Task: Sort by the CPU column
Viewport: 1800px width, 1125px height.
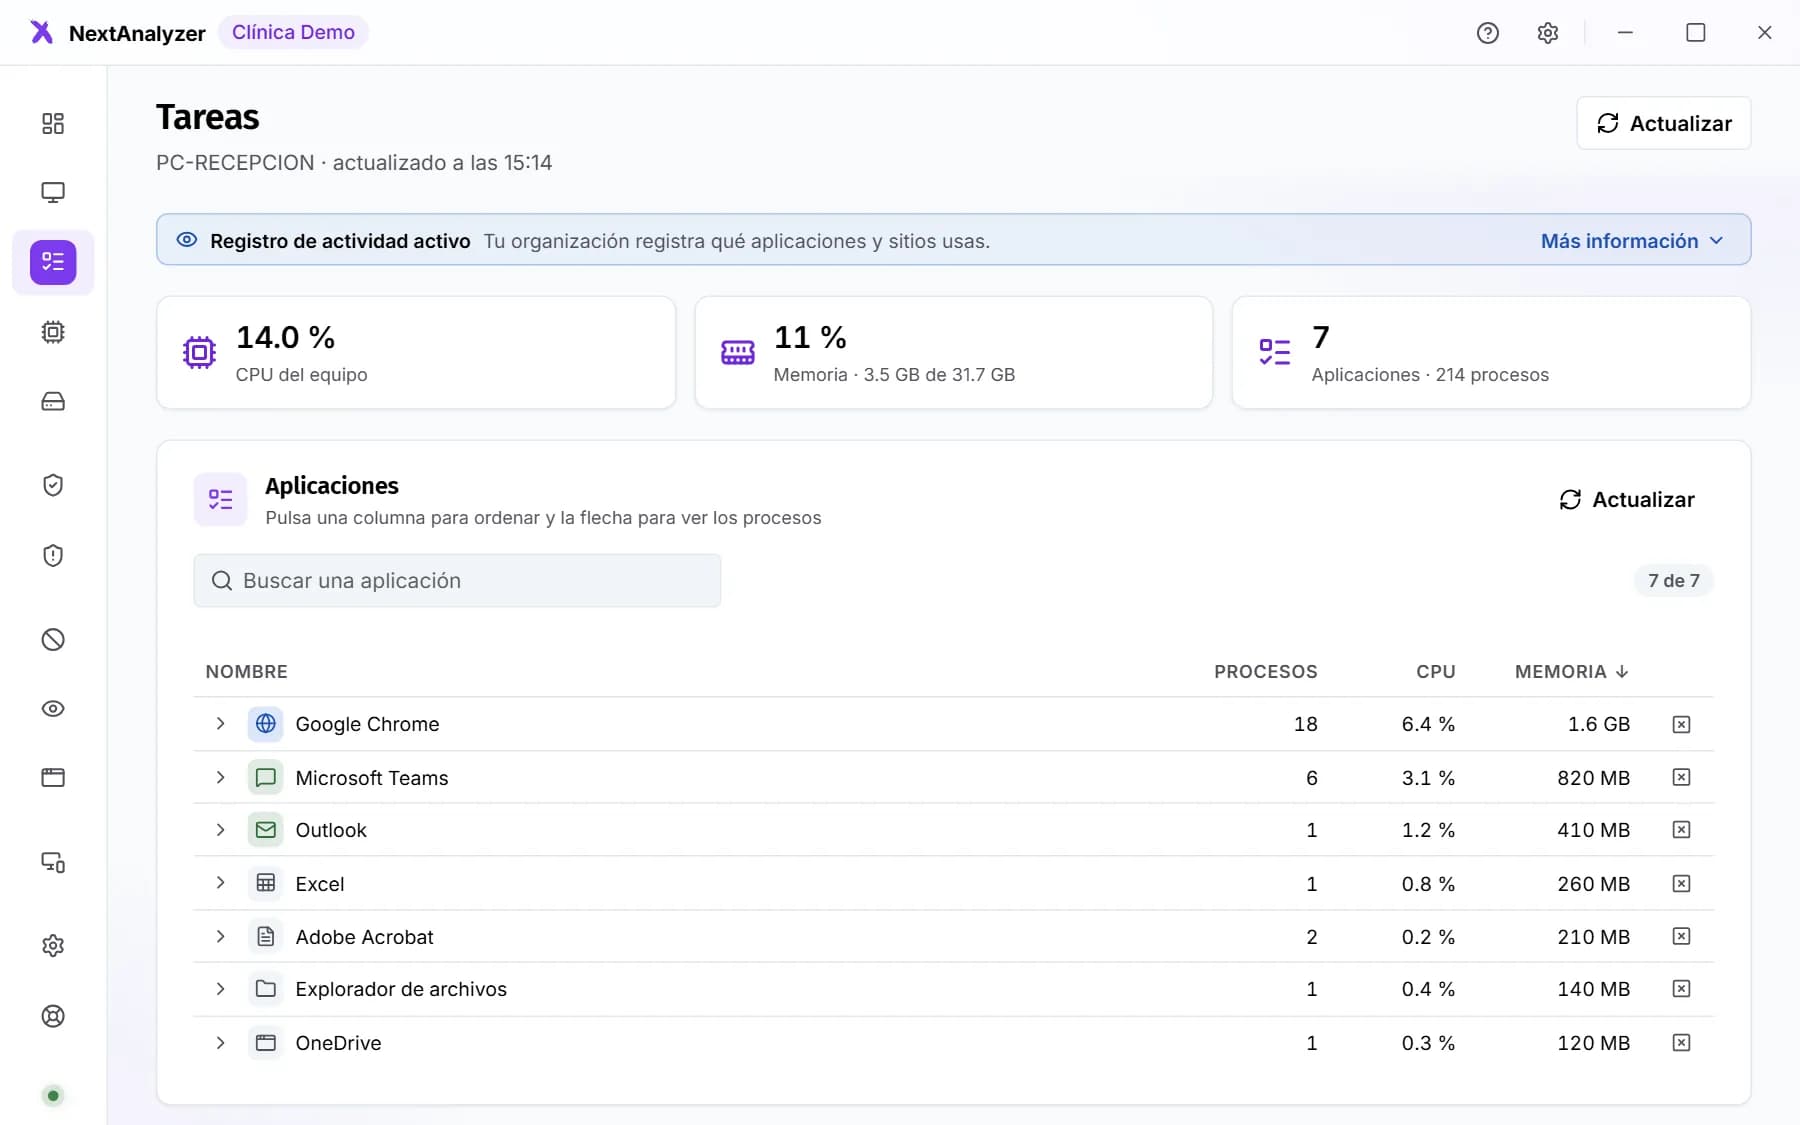Action: 1435,672
